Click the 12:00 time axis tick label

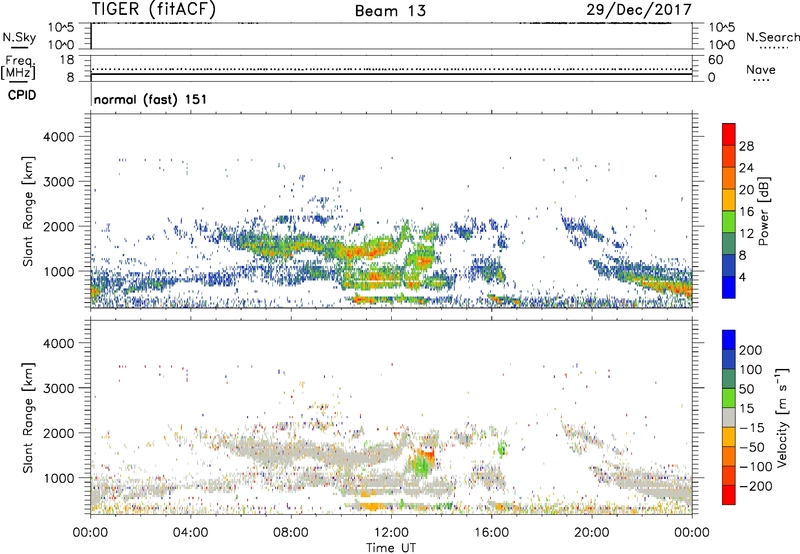[x=391, y=533]
